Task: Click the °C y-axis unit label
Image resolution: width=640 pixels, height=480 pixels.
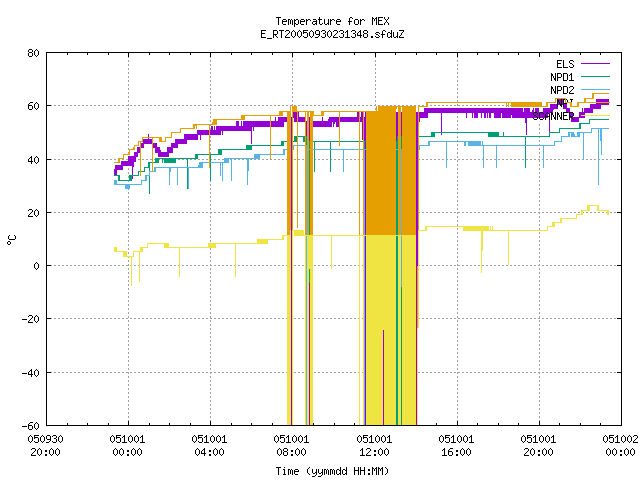Action: [x=11, y=240]
